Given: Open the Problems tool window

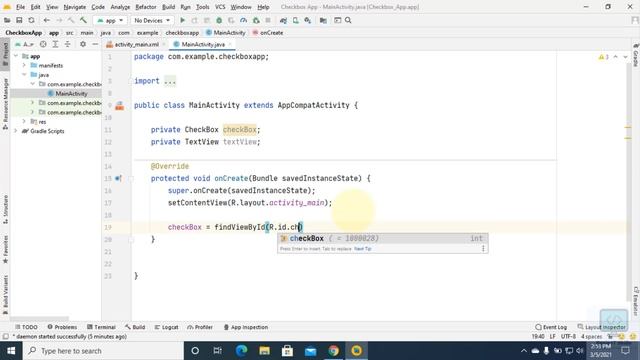Looking at the screenshot, I should [x=62, y=327].
